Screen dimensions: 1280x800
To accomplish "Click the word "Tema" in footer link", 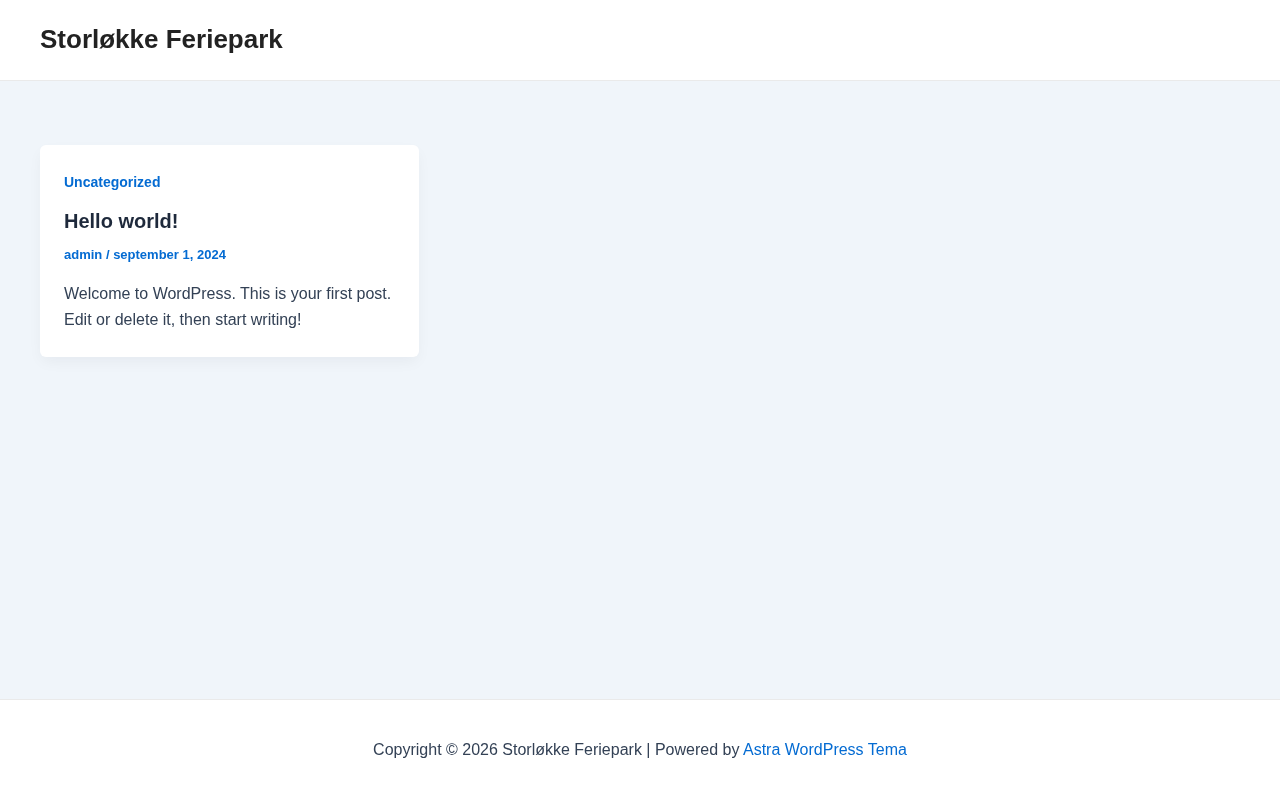I will [887, 750].
